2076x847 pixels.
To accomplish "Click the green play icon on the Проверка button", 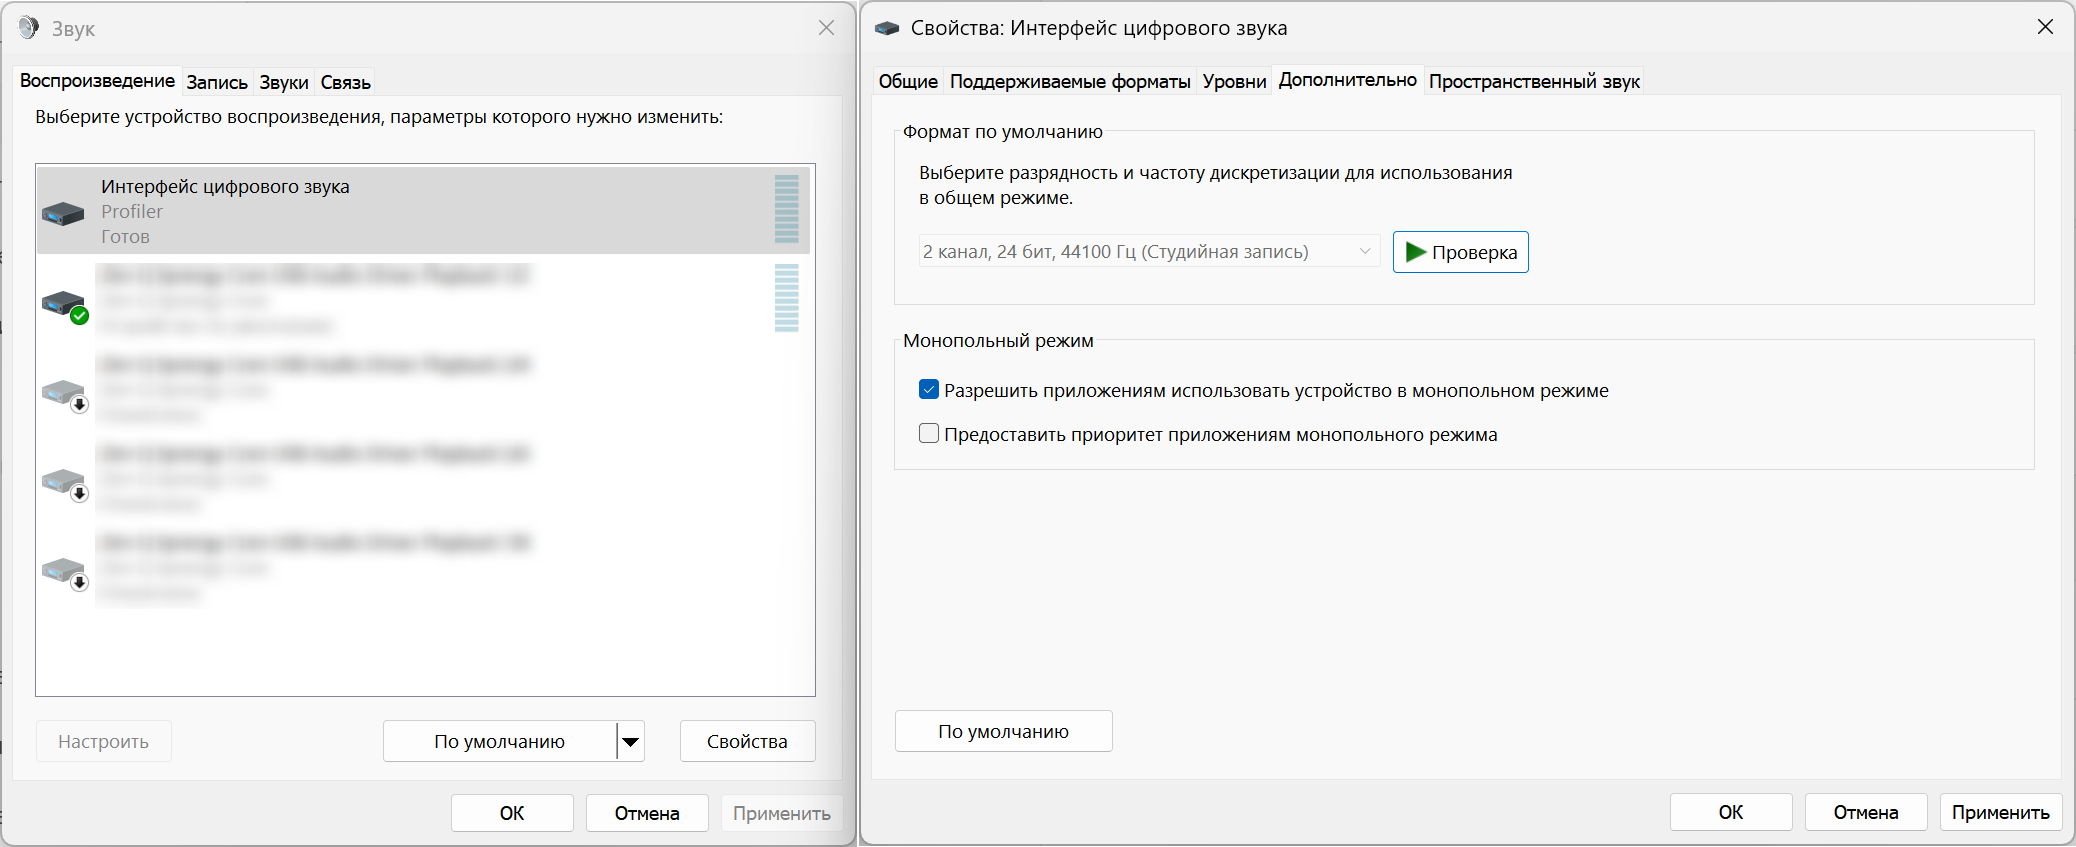I will (1415, 252).
